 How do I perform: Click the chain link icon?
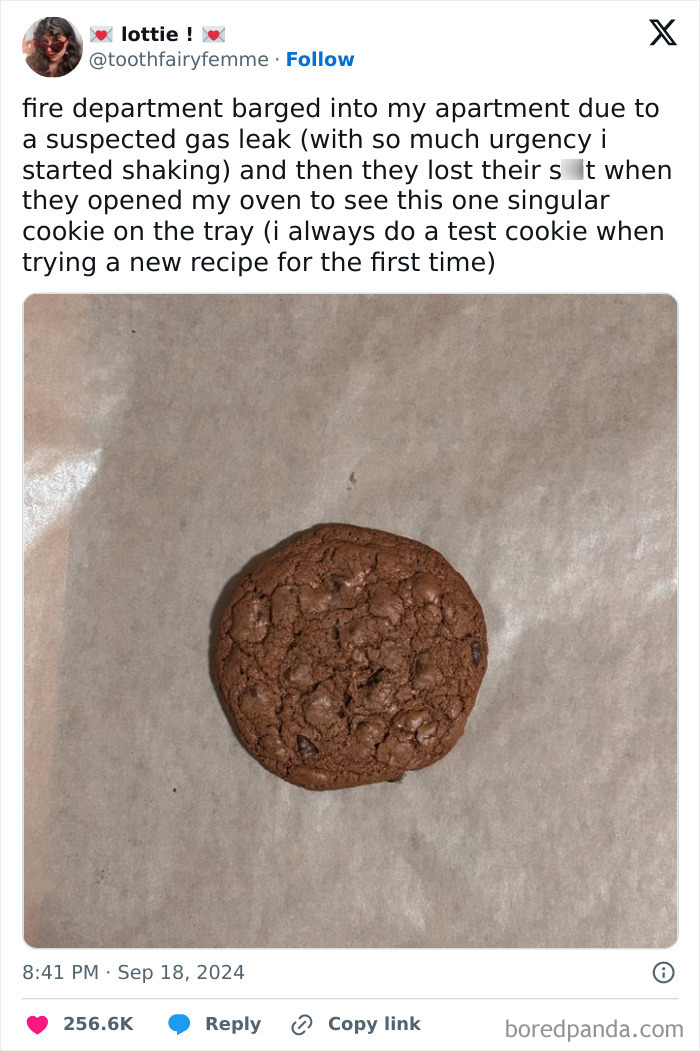[302, 1024]
